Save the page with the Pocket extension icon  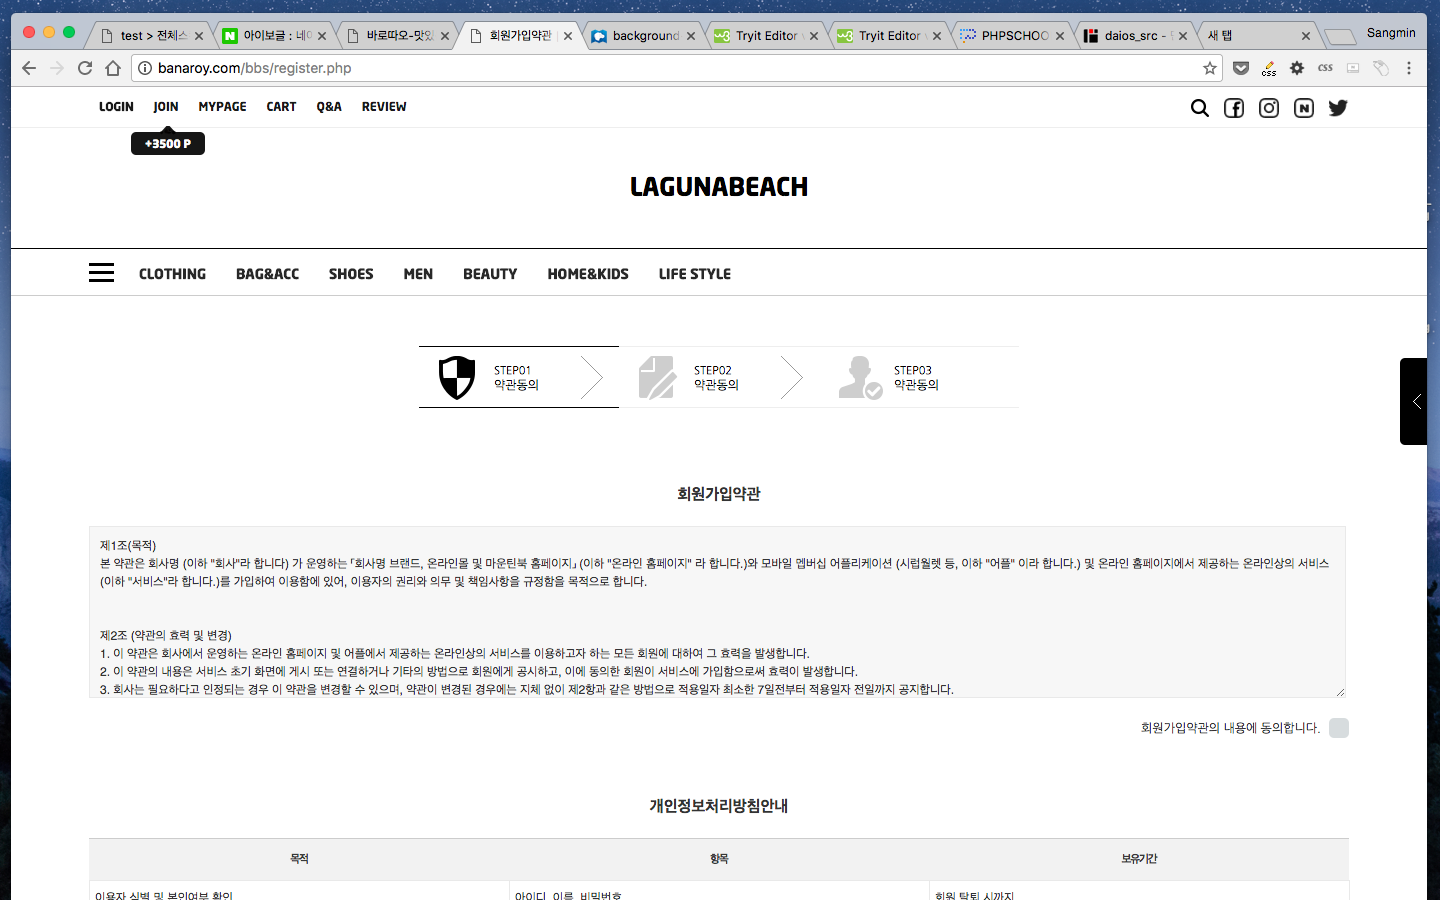coord(1241,68)
